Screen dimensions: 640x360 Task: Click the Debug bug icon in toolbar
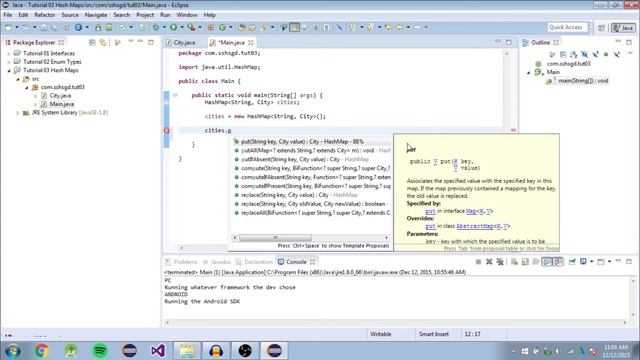point(156,27)
